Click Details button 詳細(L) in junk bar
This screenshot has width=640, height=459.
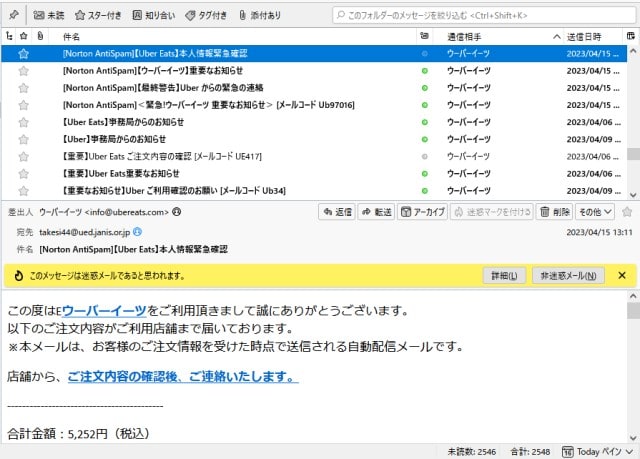504,276
